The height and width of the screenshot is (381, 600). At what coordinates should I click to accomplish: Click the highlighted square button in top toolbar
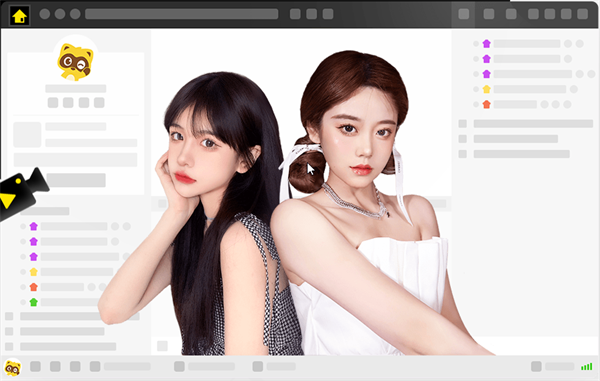click(x=463, y=14)
